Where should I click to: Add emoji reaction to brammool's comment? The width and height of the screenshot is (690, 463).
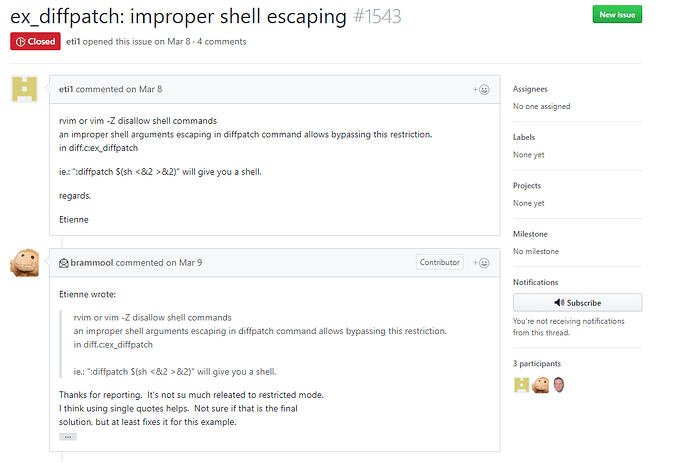[481, 263]
